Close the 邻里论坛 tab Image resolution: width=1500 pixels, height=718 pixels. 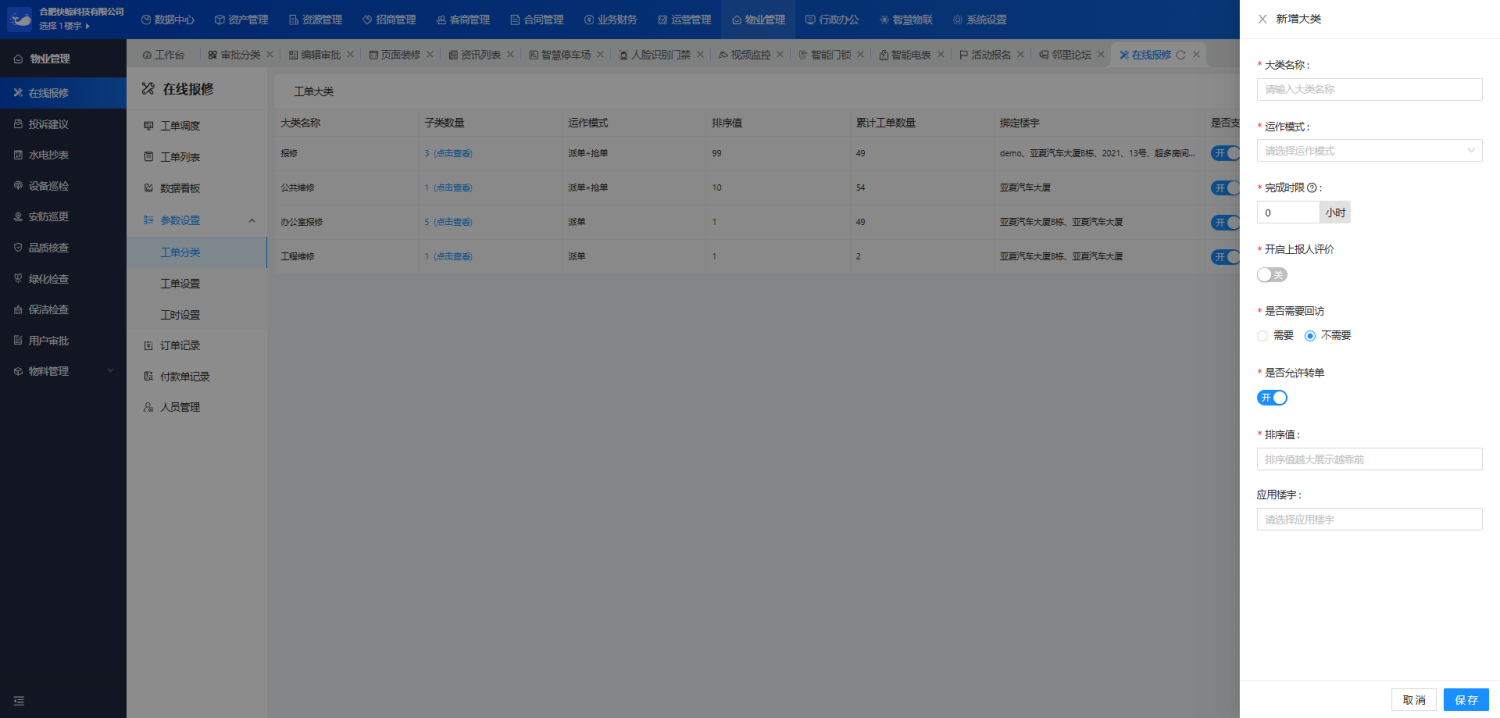pyautogui.click(x=1101, y=55)
